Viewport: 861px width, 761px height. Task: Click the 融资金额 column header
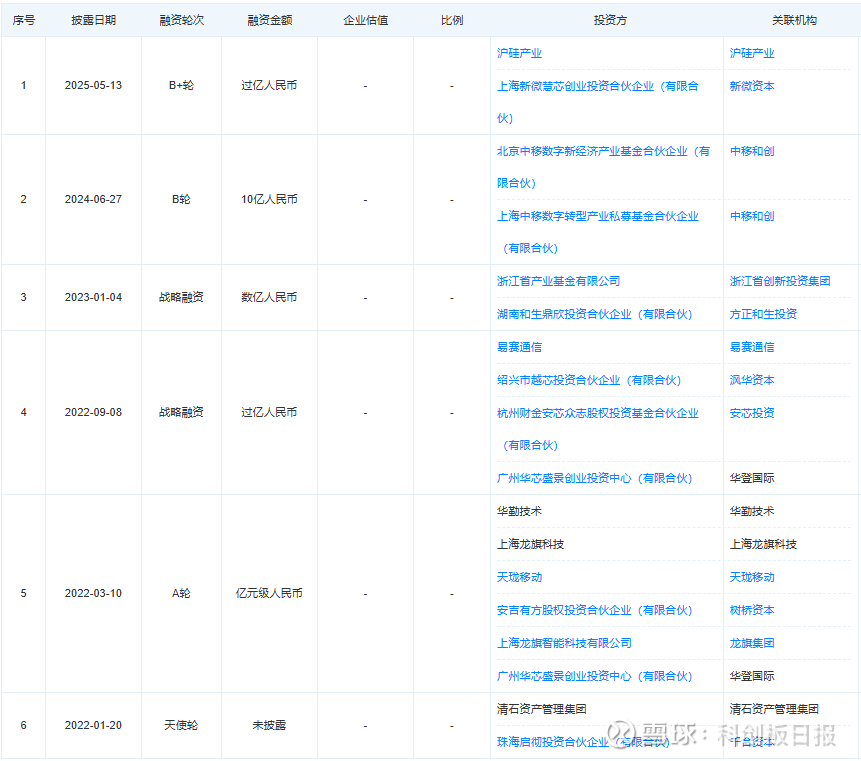(269, 20)
